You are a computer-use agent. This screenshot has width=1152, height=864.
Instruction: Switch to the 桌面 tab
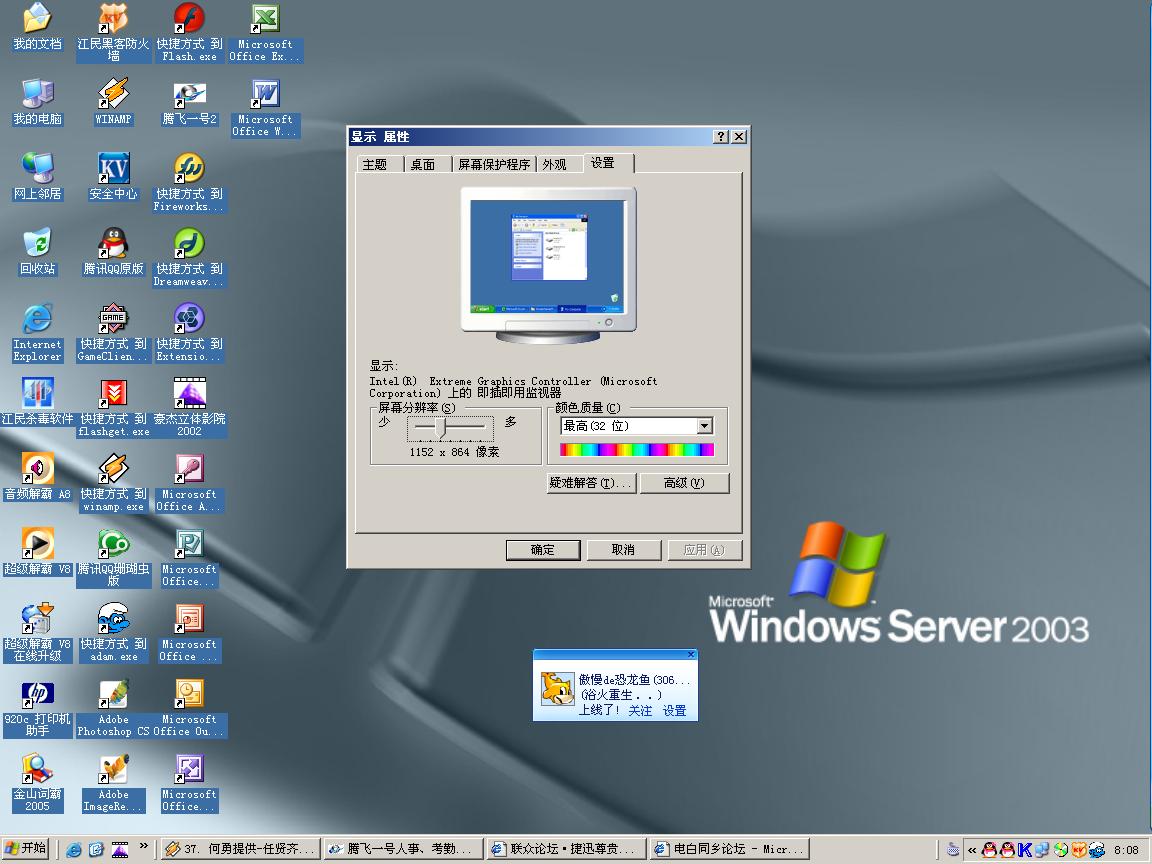[423, 164]
